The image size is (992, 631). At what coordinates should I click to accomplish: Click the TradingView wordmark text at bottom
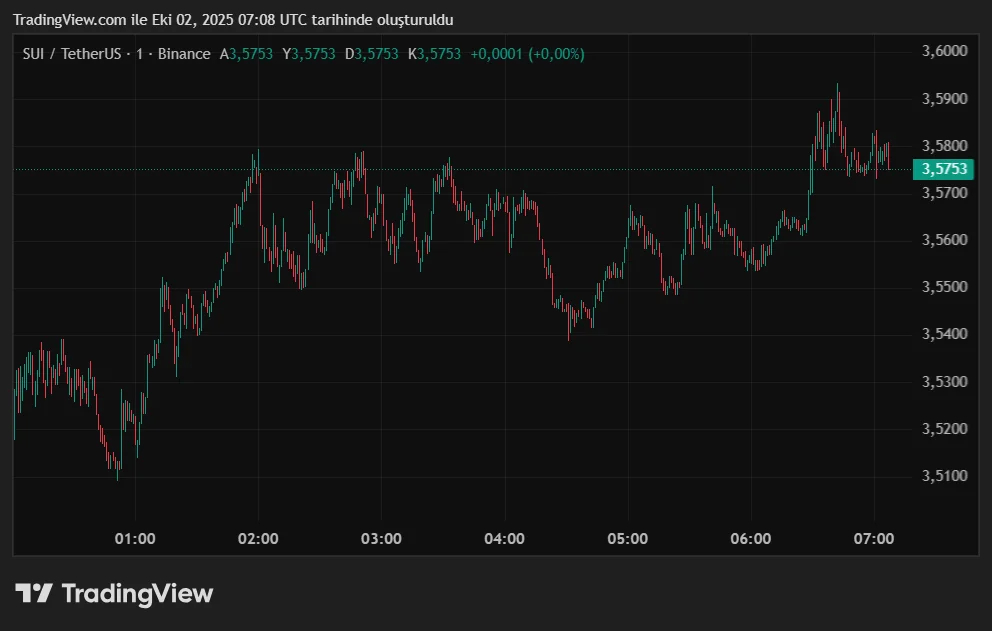(x=137, y=593)
